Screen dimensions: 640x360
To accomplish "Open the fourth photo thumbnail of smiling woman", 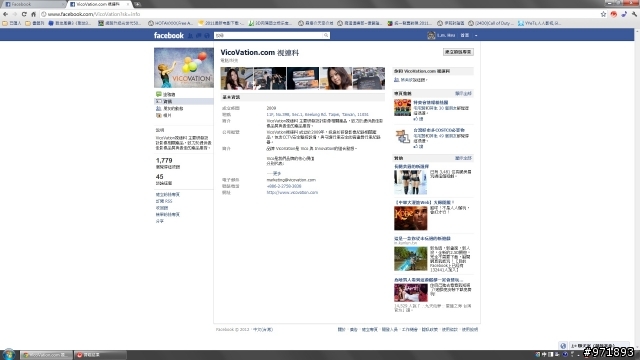I will tap(336, 78).
